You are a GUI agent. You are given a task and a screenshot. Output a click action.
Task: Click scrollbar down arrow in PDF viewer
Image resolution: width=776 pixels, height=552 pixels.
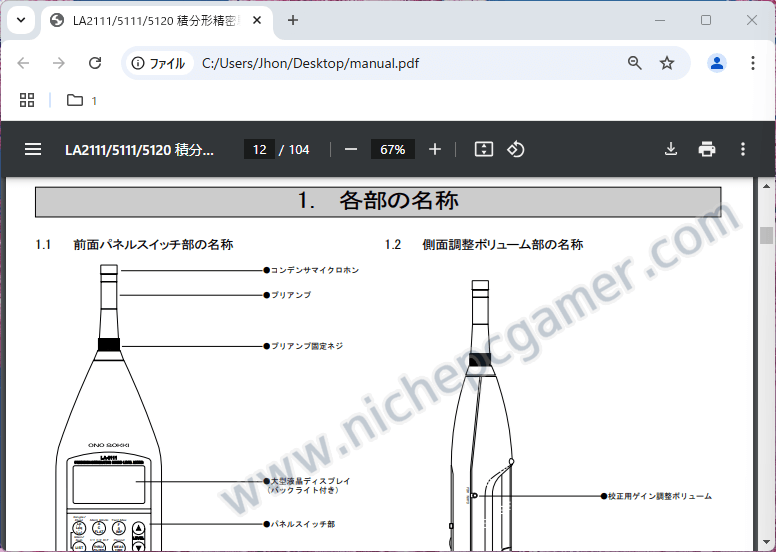click(766, 542)
